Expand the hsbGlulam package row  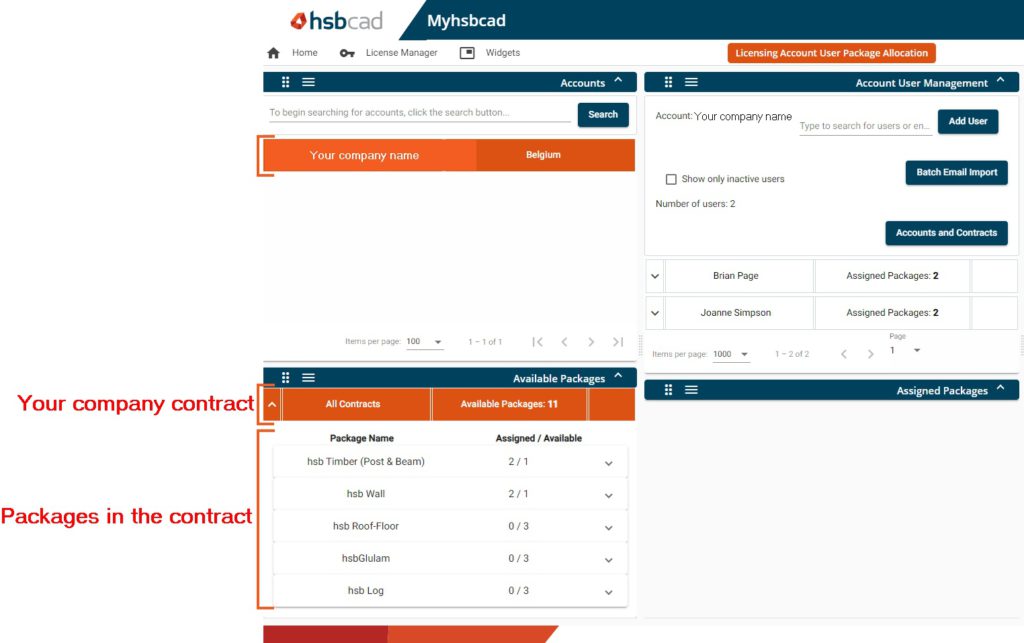(x=609, y=560)
